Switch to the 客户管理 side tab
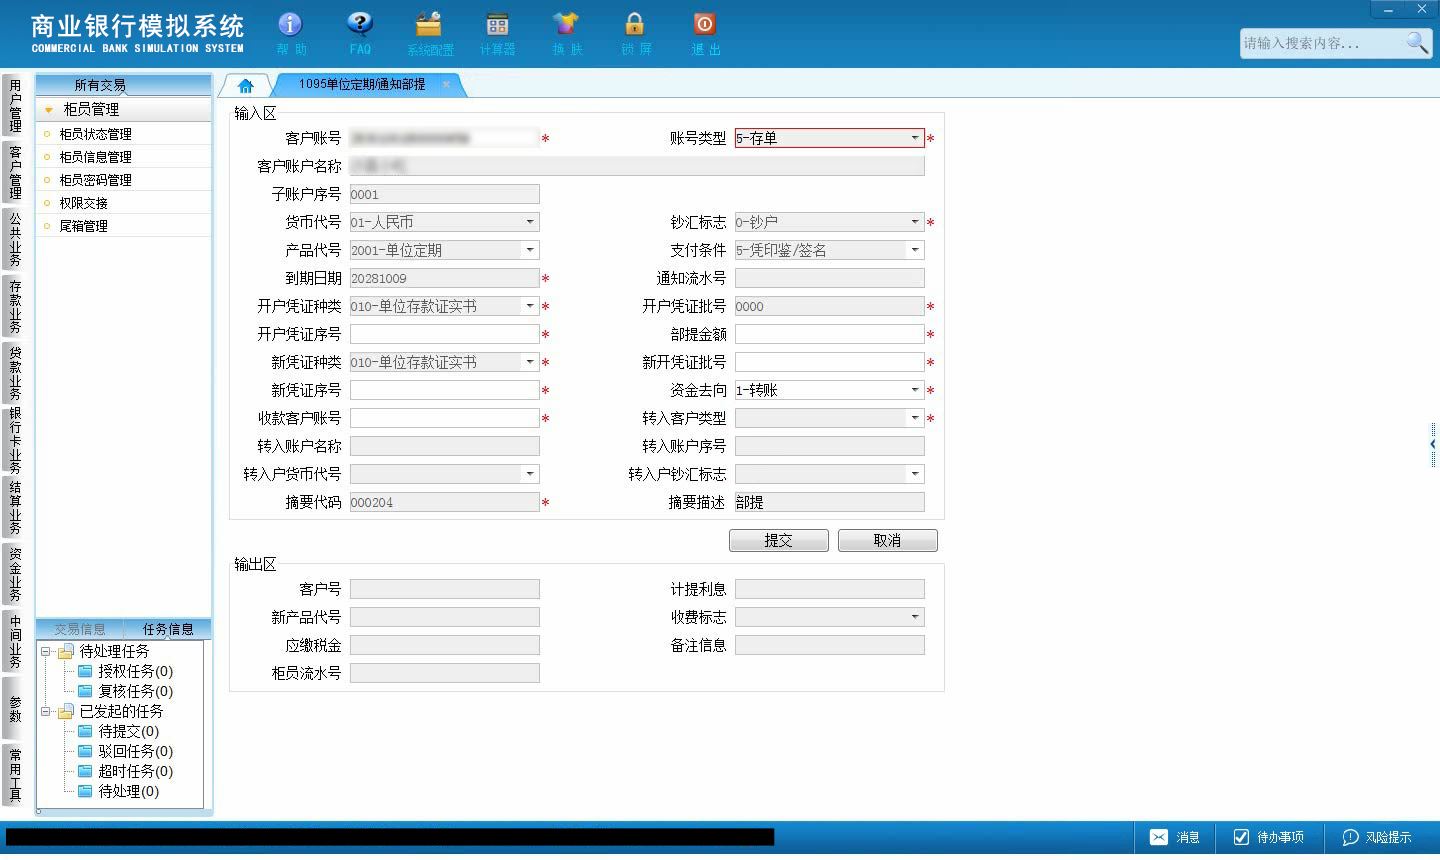The width and height of the screenshot is (1440, 860). click(x=15, y=172)
